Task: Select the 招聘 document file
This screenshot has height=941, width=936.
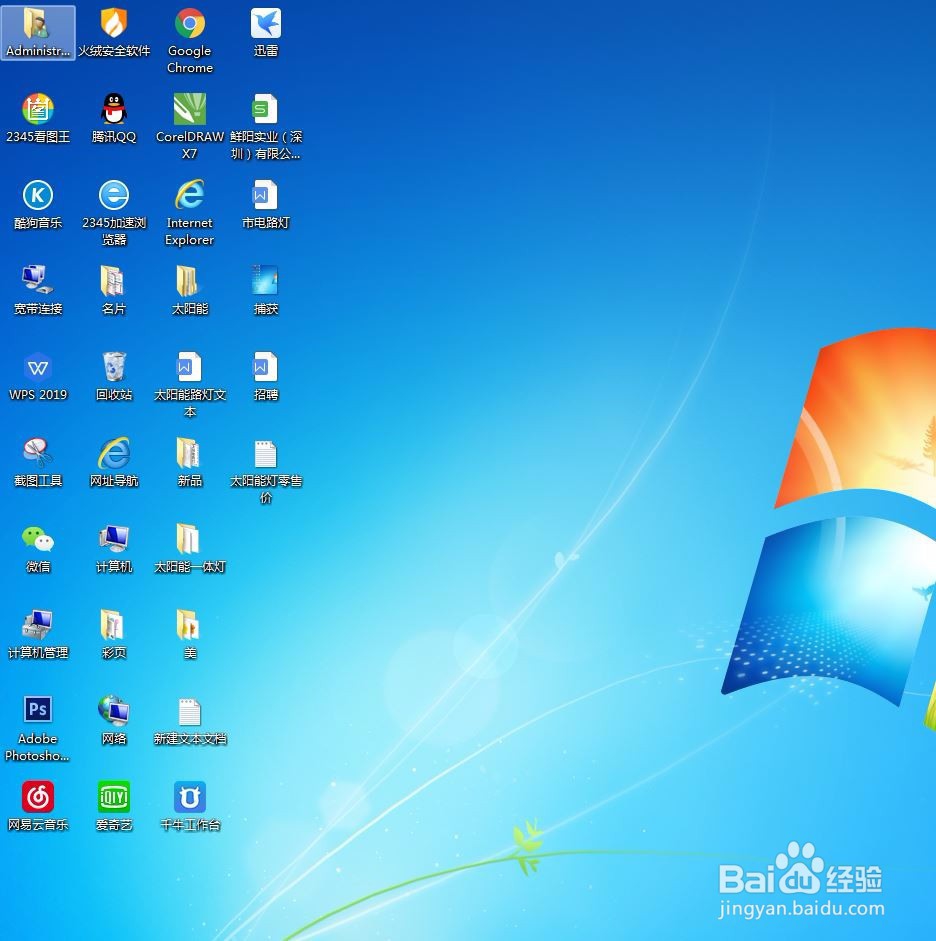Action: pyautogui.click(x=266, y=376)
